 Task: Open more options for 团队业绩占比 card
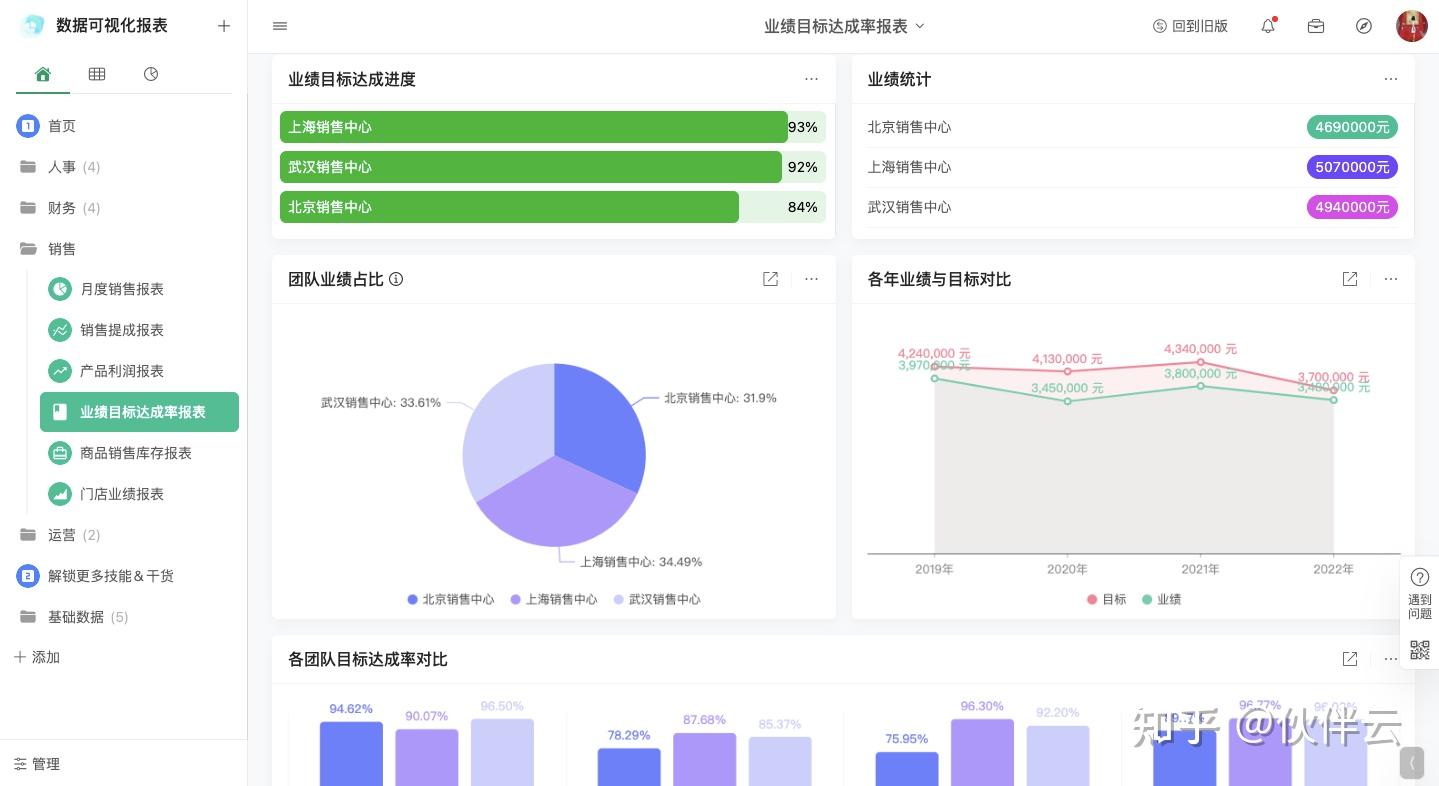pos(811,279)
